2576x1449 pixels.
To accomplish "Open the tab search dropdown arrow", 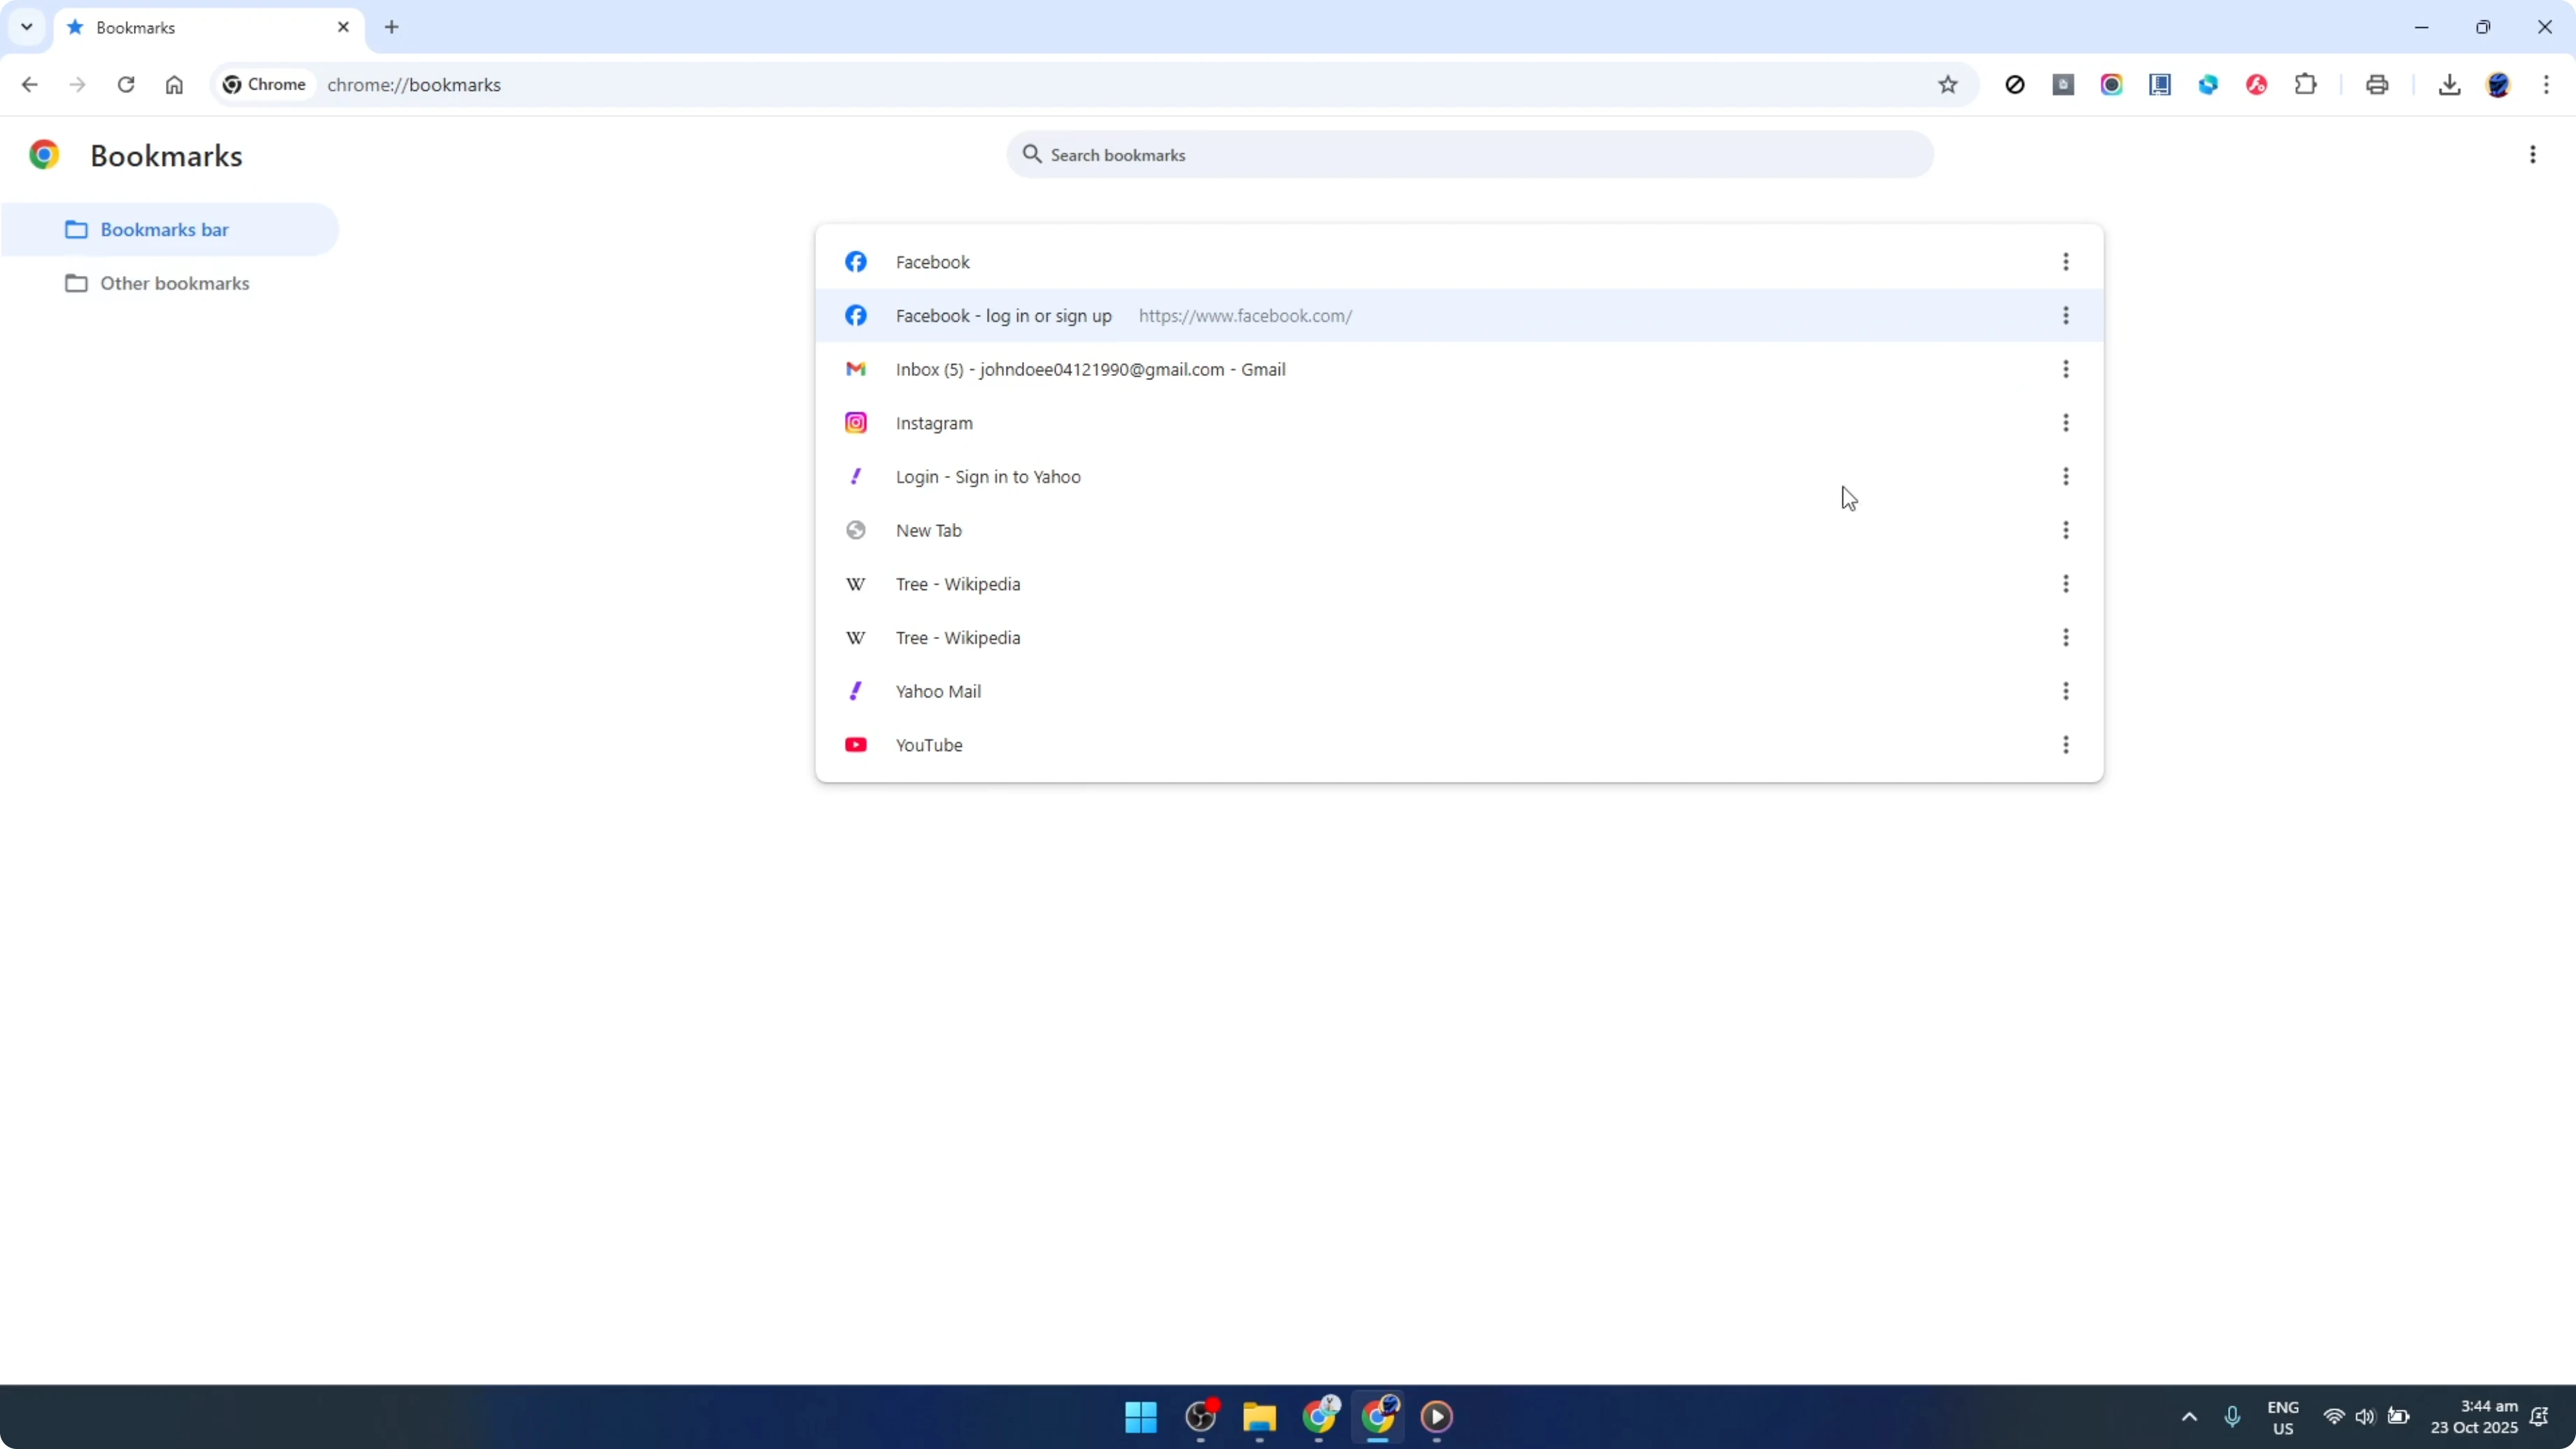I will point(27,27).
